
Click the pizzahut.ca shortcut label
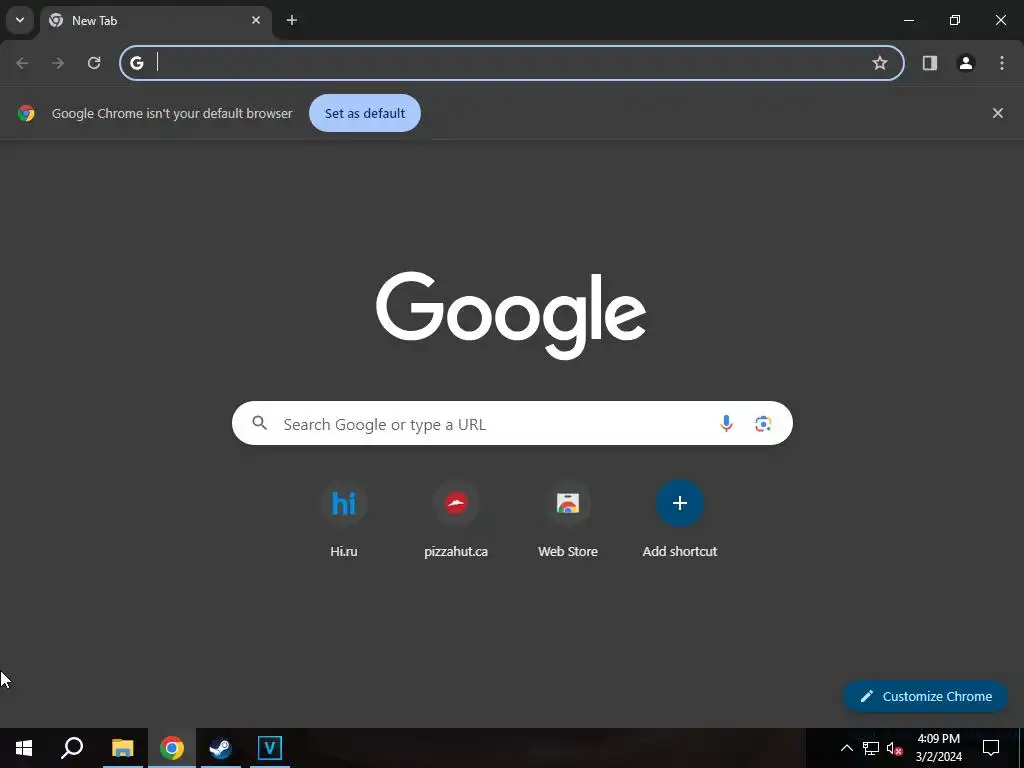pos(456,552)
